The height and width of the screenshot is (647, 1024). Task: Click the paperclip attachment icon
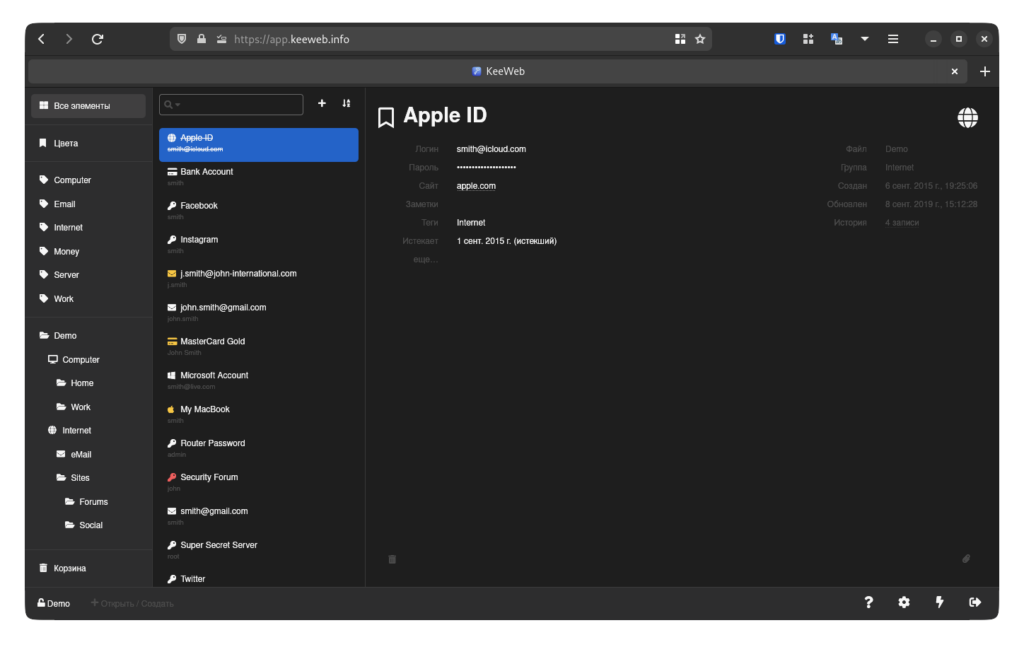coord(966,559)
